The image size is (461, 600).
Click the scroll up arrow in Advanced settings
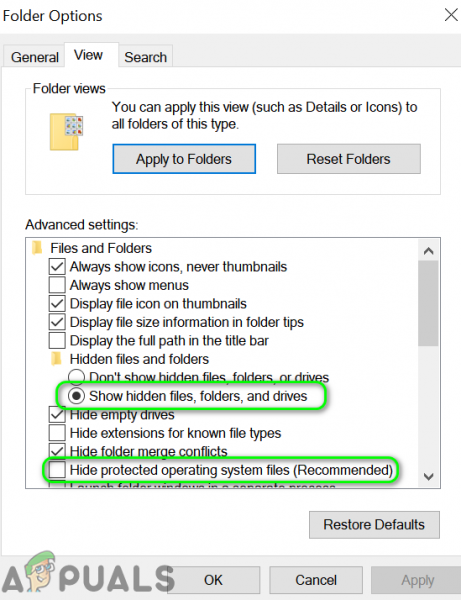point(428,251)
